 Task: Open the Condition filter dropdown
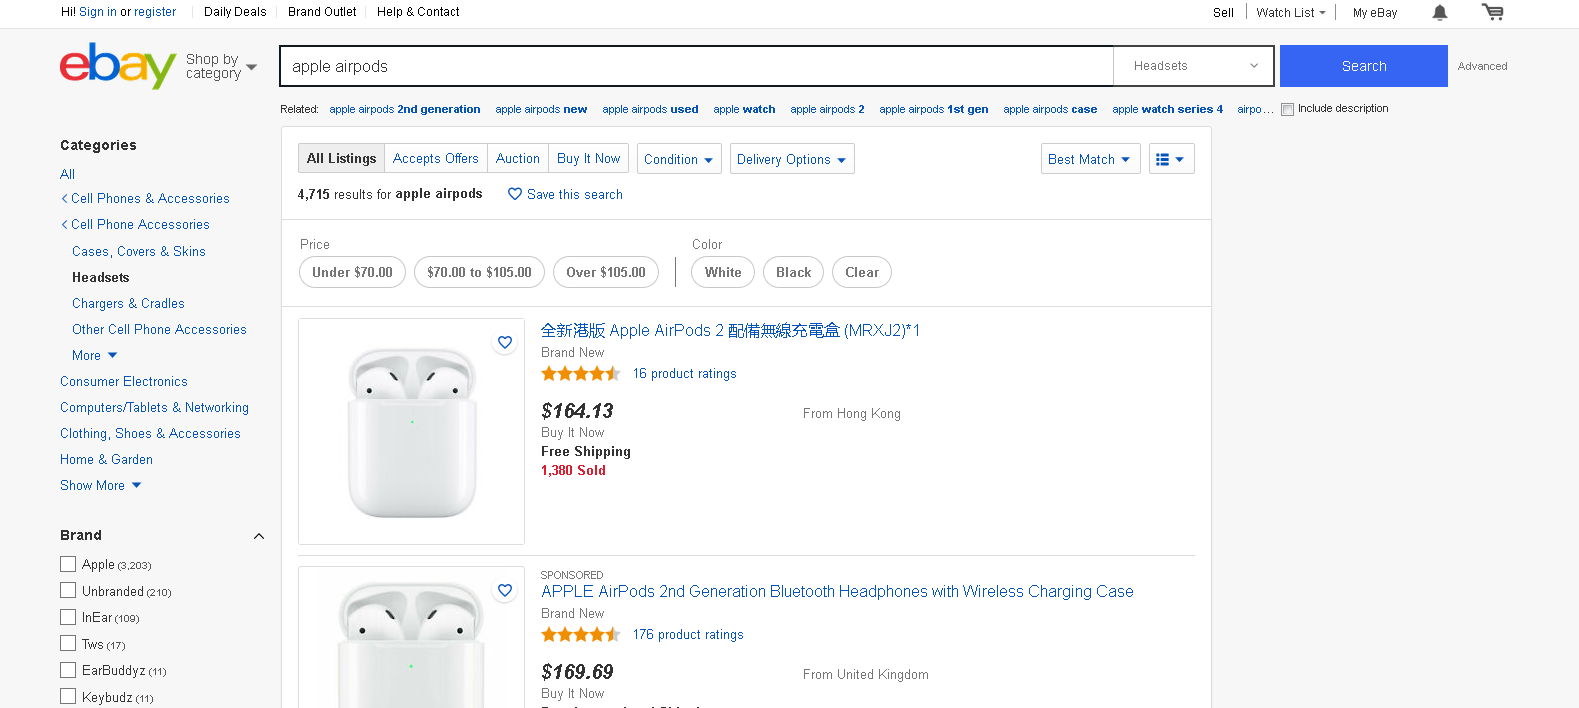coord(679,159)
